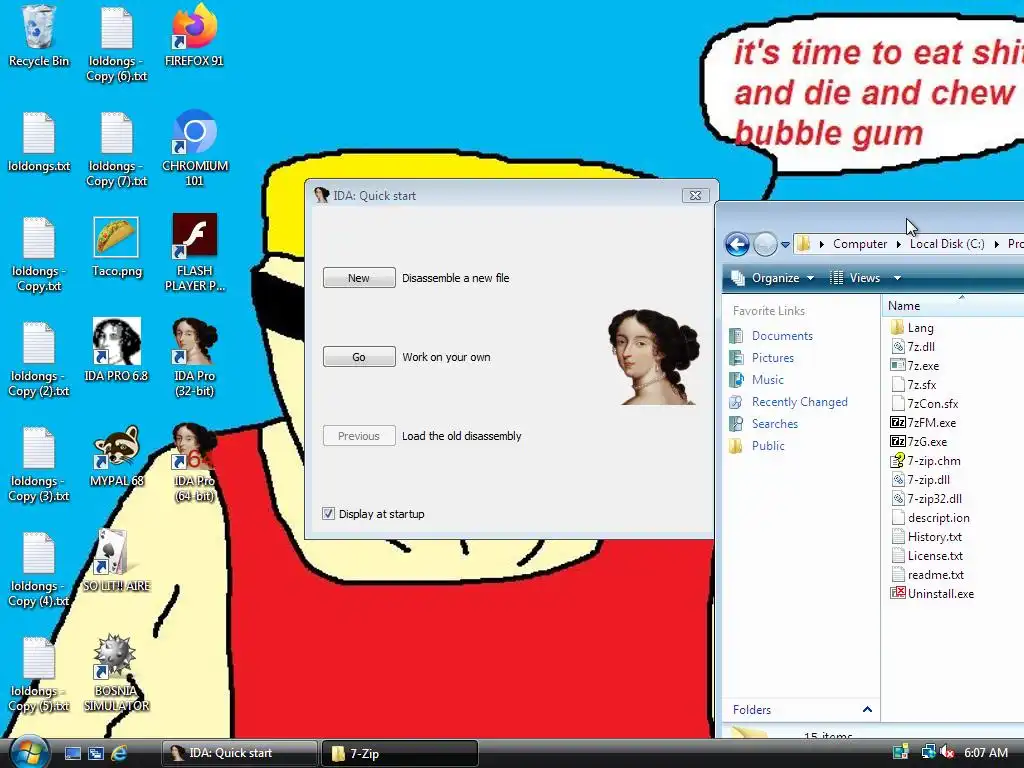Select loldongs - Copy (4).txt file
The width and height of the screenshot is (1024, 768).
39,569
